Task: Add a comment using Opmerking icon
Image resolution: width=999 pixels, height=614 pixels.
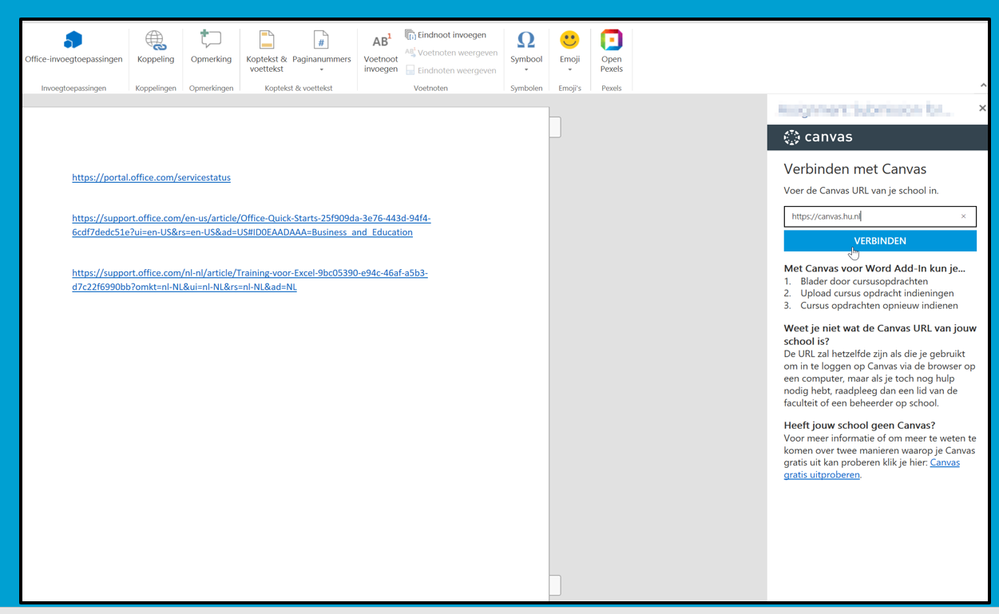Action: pyautogui.click(x=211, y=41)
